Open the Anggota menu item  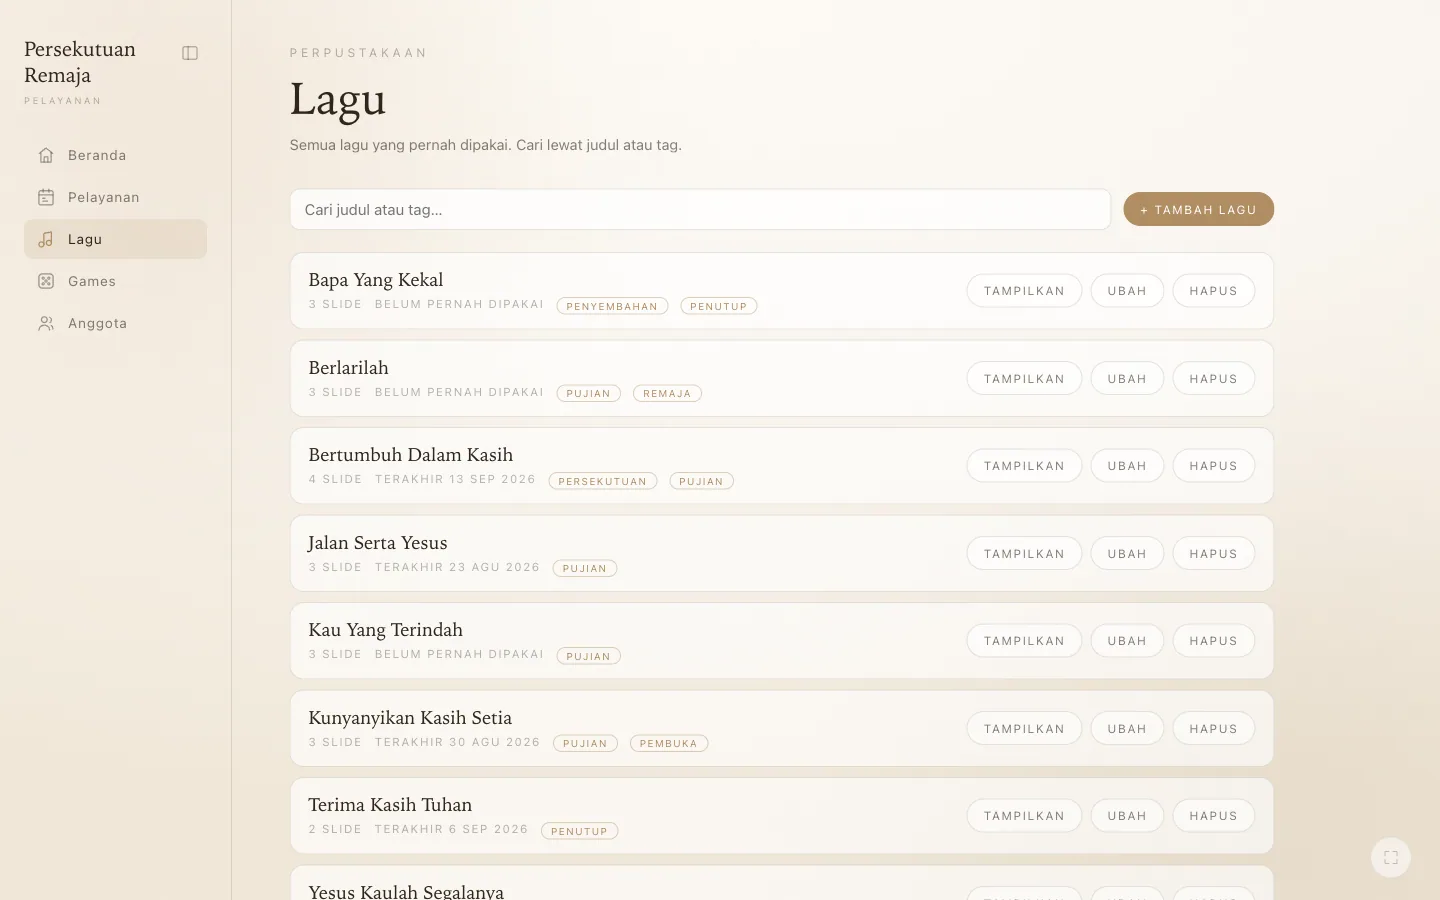click(x=115, y=323)
